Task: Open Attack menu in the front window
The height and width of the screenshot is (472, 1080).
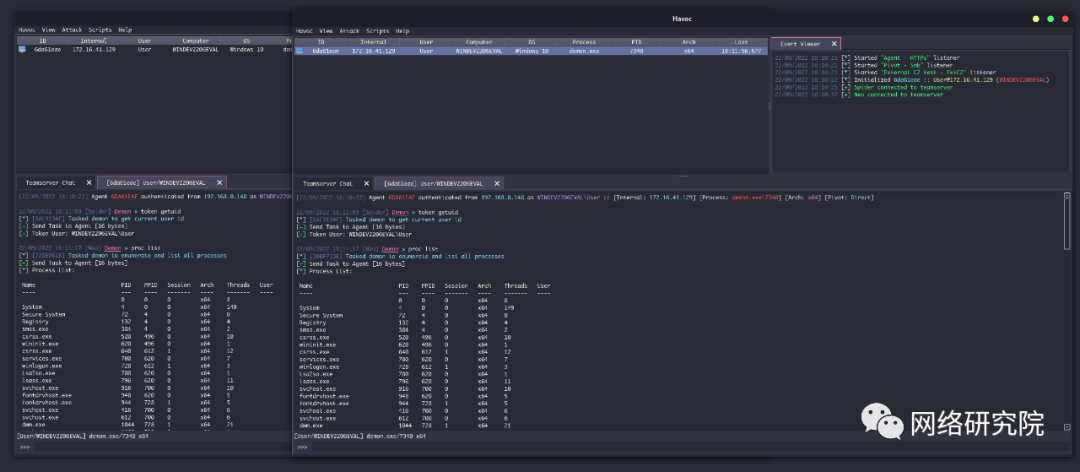Action: [349, 31]
